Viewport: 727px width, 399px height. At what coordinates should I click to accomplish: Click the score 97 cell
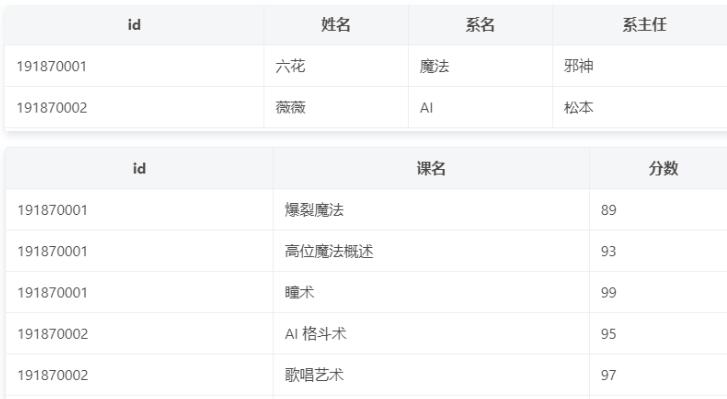point(658,375)
